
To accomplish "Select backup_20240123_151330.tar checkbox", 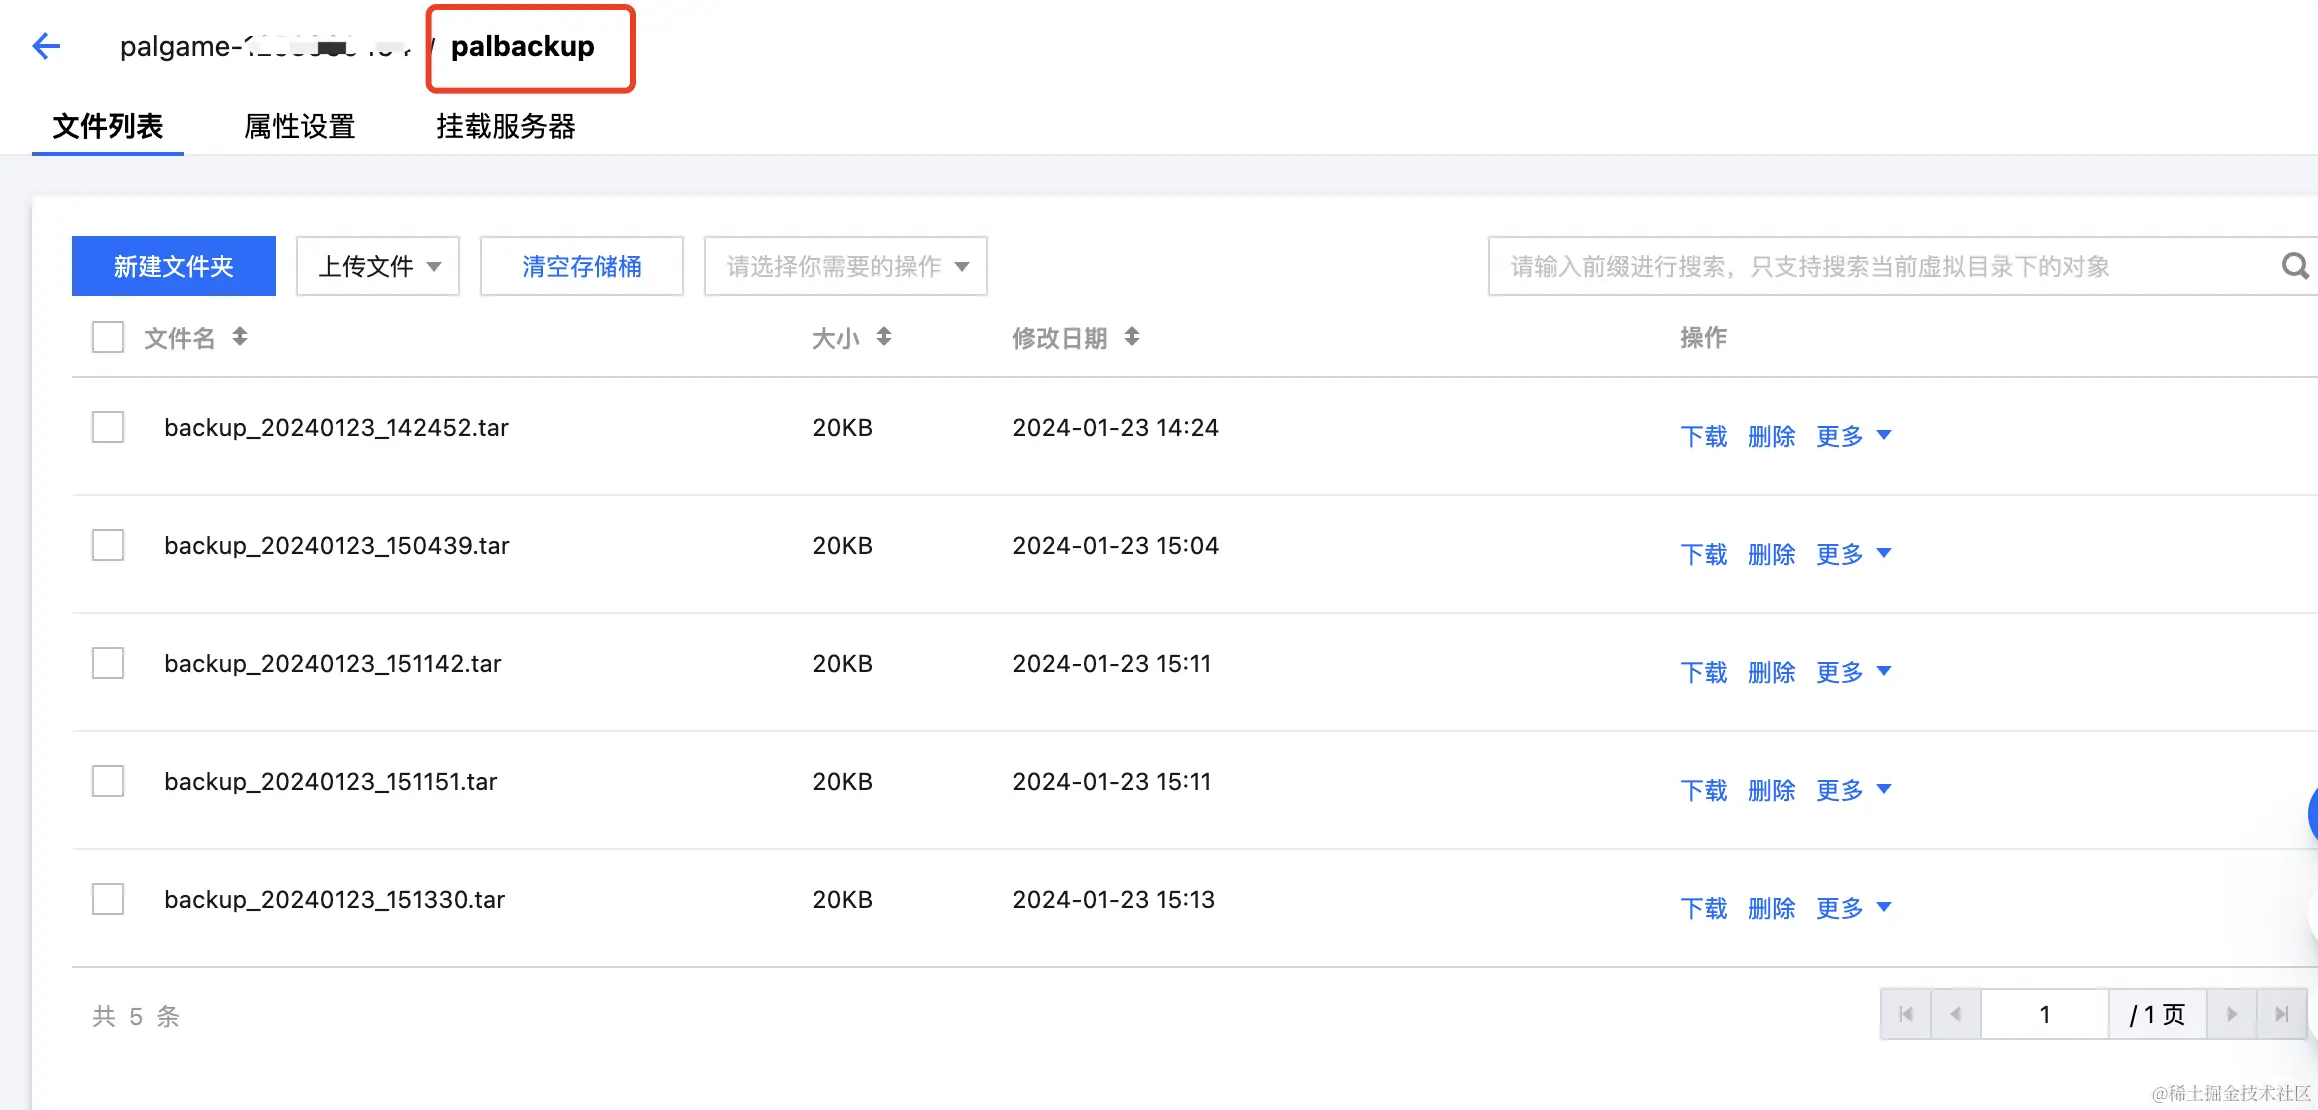I will tap(108, 899).
